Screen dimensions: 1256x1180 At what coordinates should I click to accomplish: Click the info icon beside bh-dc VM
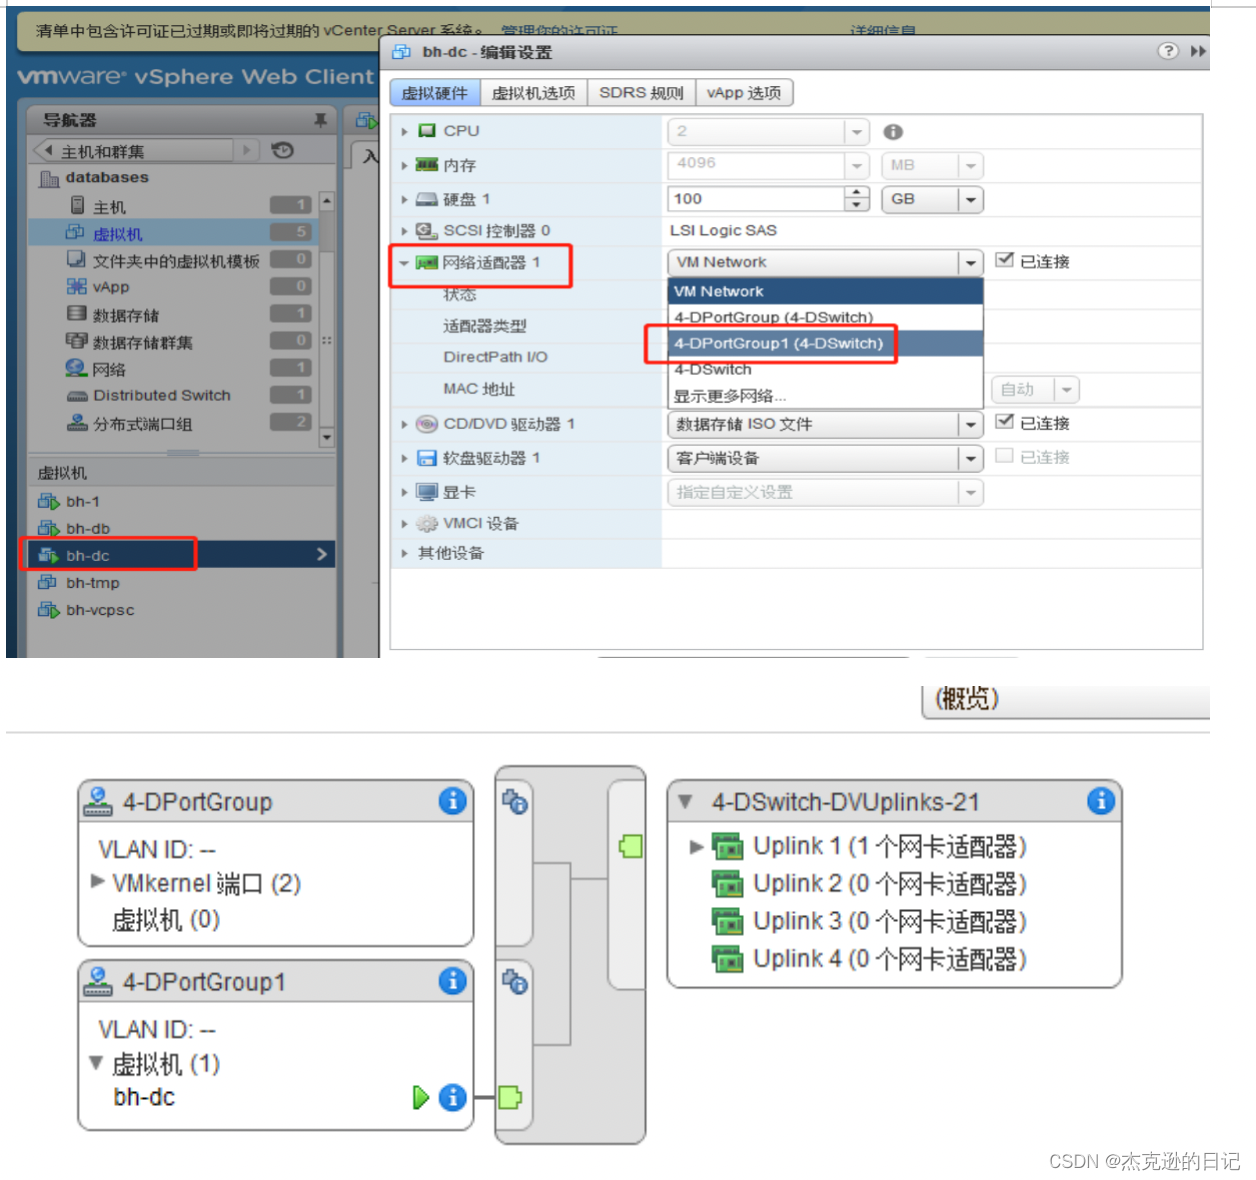coord(452,1097)
